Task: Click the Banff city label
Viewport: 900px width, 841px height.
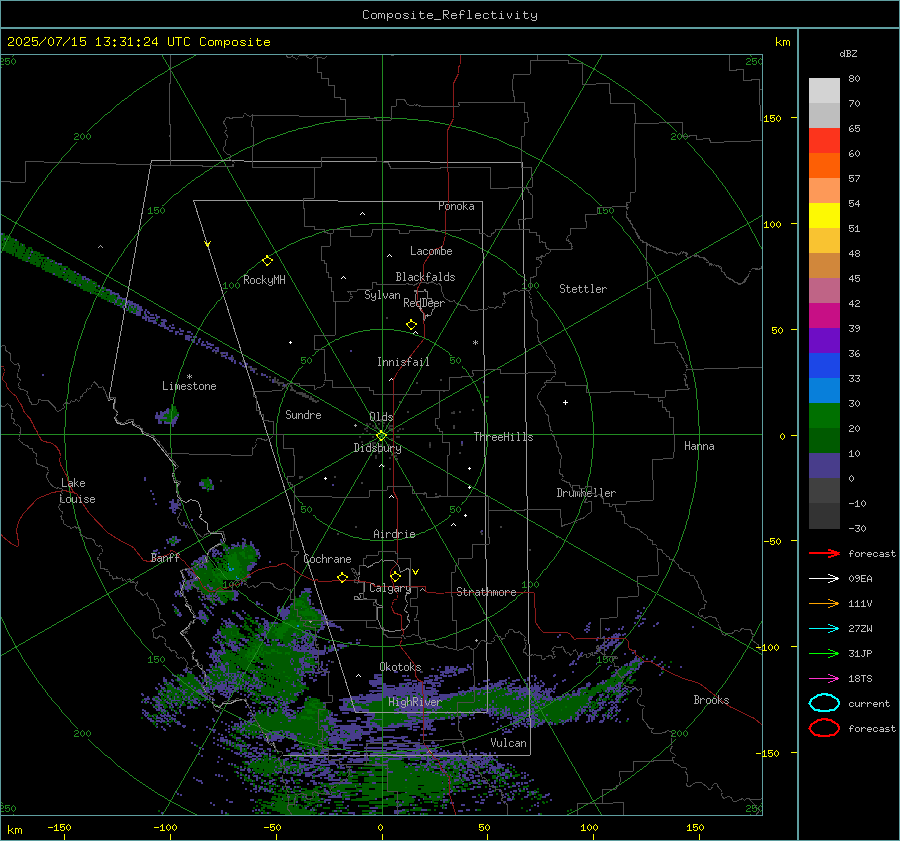Action: click(165, 557)
